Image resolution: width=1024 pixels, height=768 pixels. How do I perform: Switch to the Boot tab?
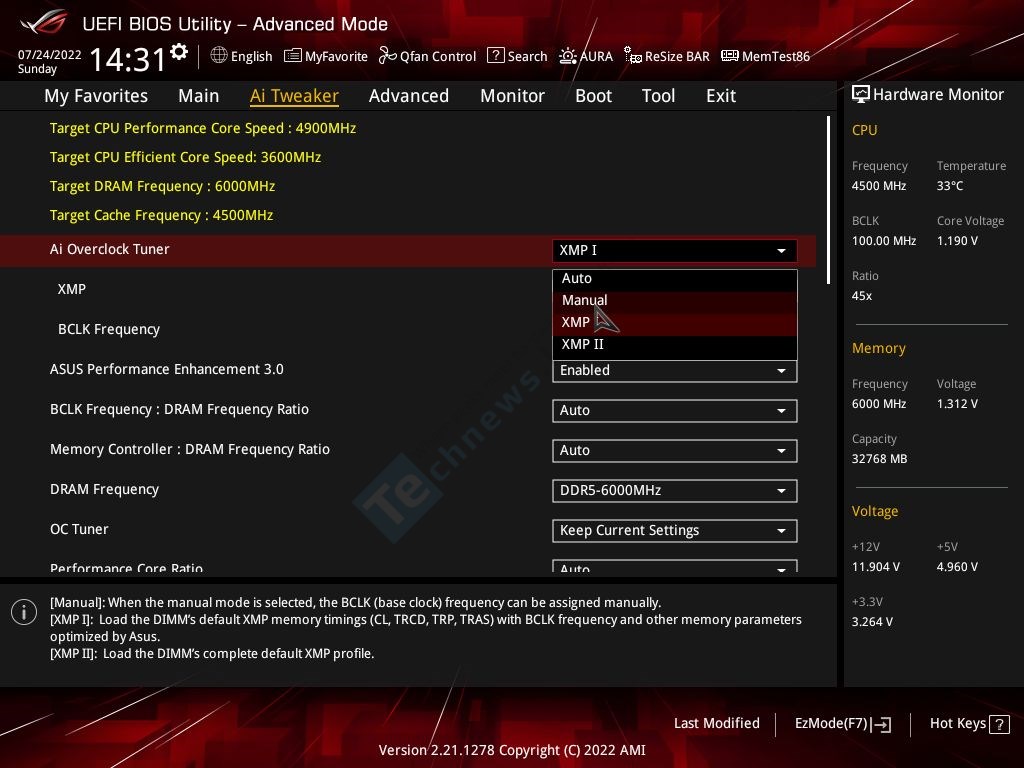click(594, 96)
